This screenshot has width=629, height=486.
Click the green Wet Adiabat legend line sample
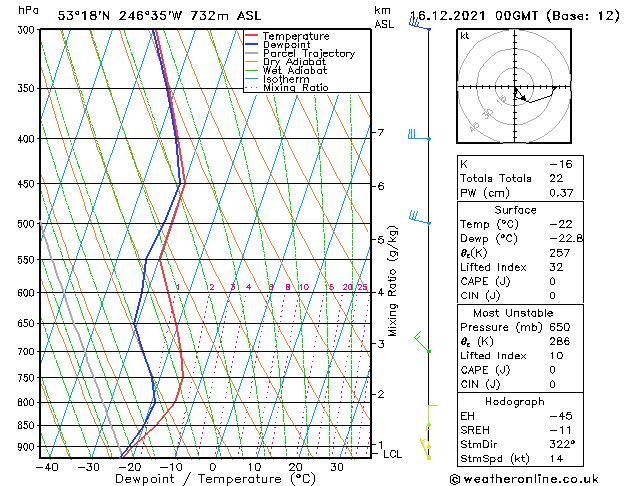point(252,70)
